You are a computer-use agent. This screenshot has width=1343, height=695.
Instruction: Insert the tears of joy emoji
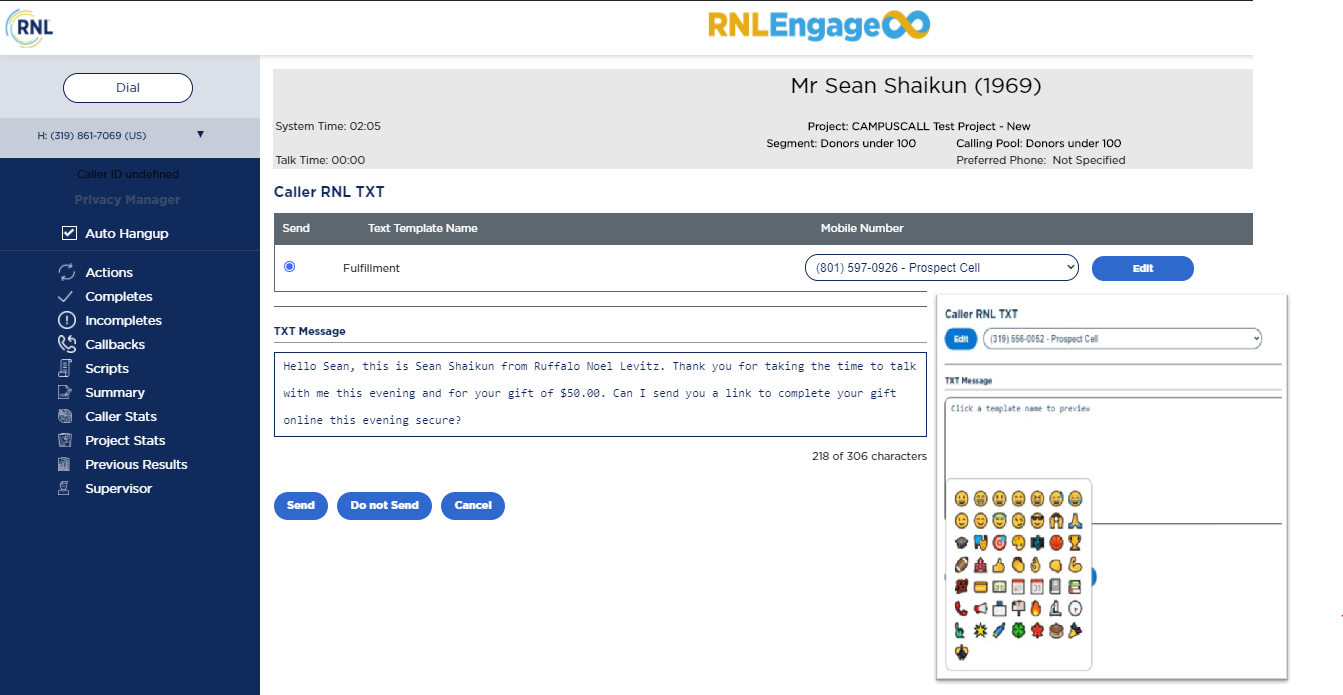coord(1075,499)
